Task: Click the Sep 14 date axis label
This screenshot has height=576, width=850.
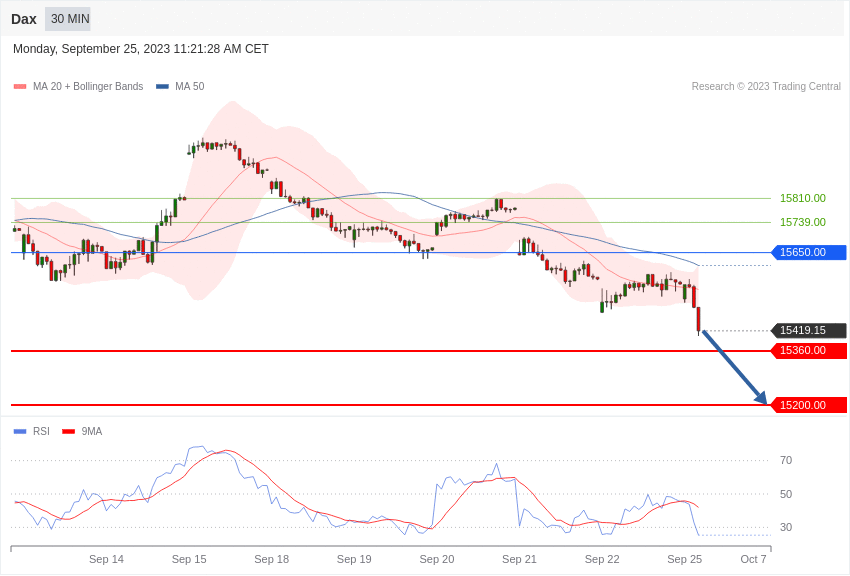Action: 106,559
